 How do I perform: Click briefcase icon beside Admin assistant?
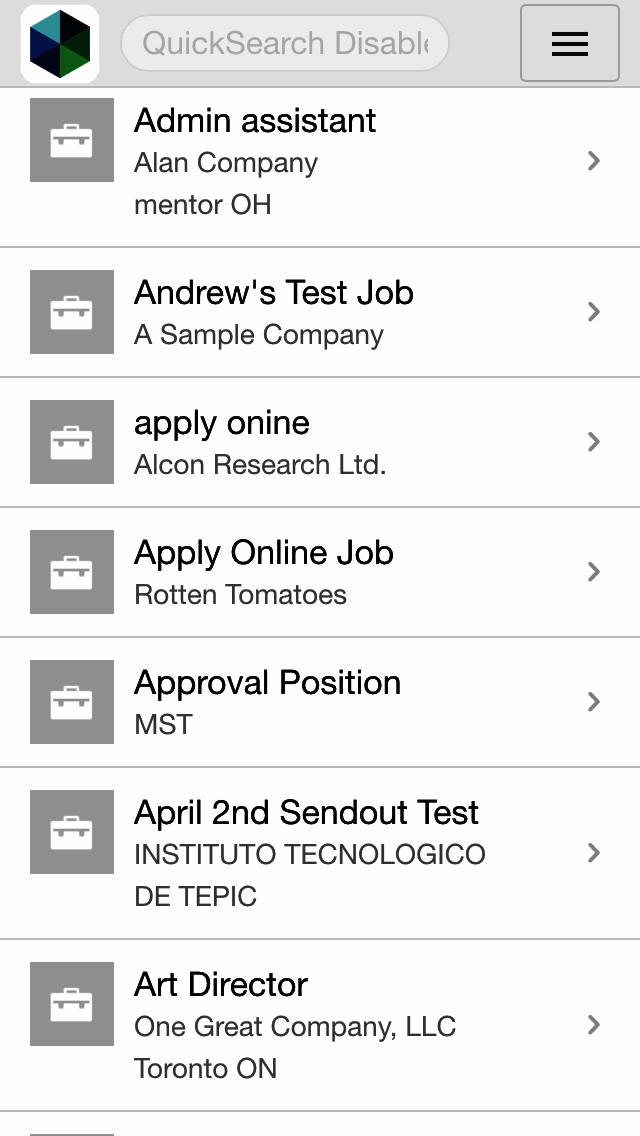pos(72,140)
